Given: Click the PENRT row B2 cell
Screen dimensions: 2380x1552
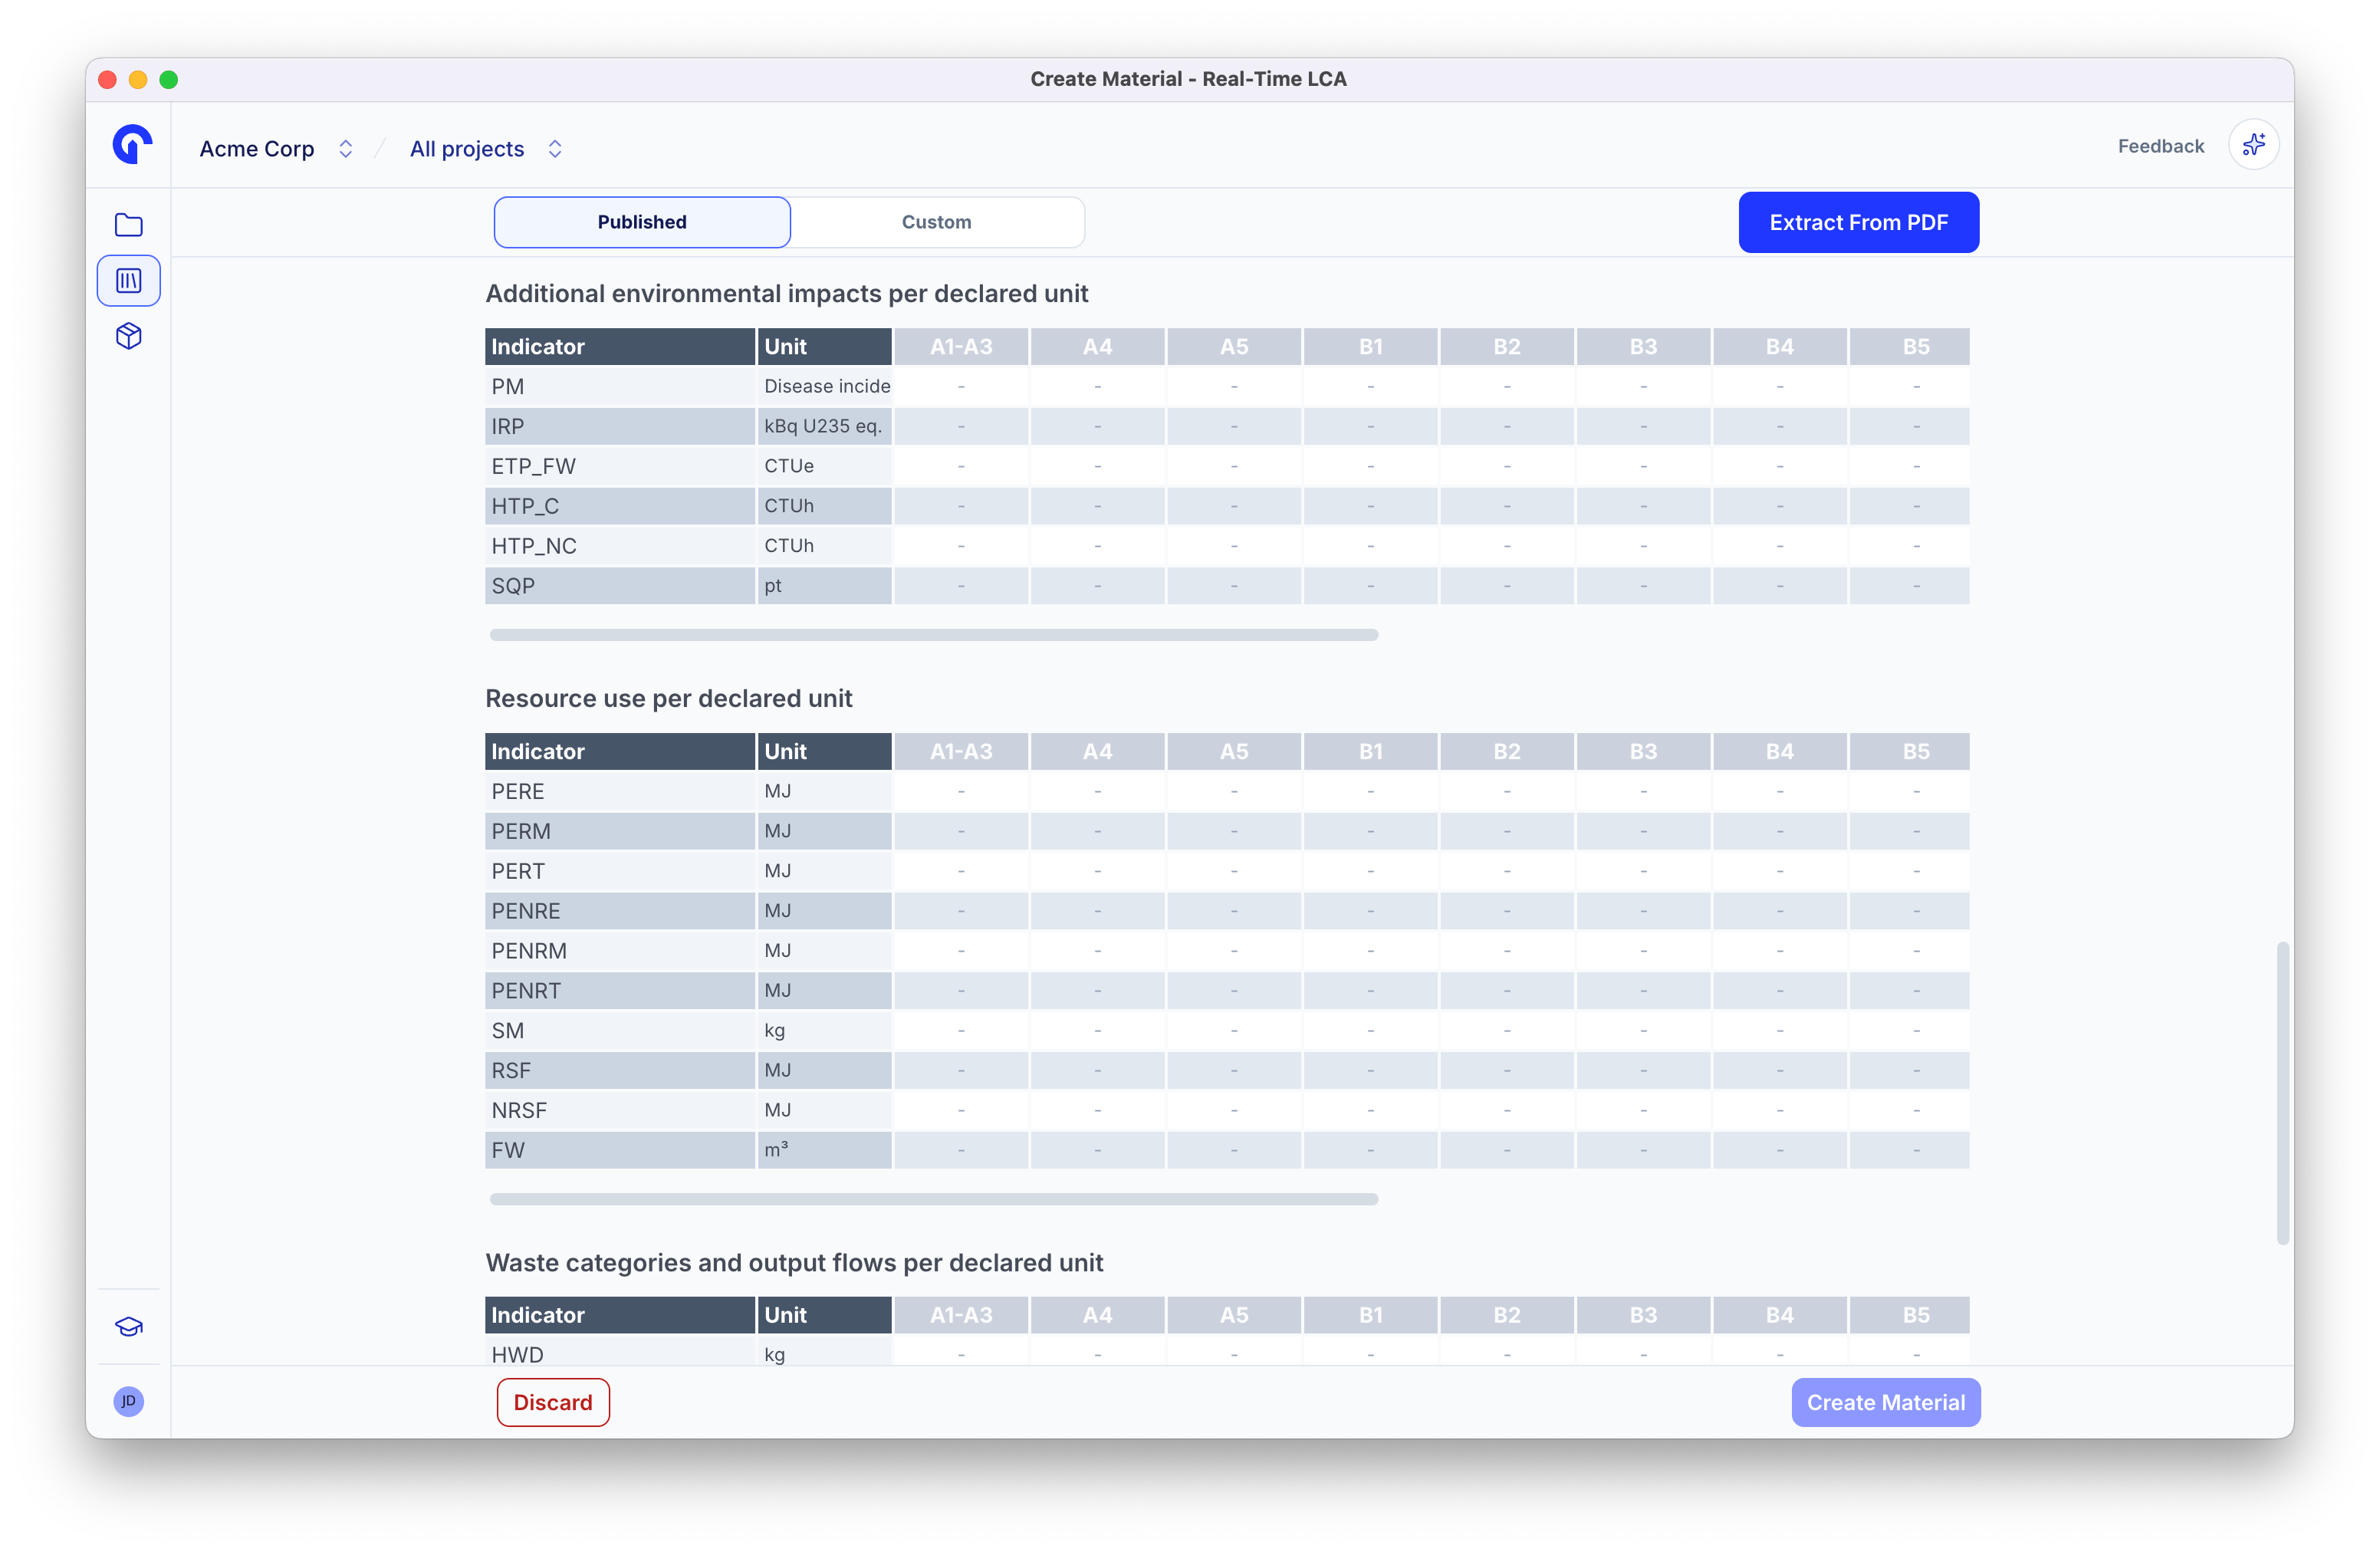Looking at the screenshot, I should [1506, 991].
